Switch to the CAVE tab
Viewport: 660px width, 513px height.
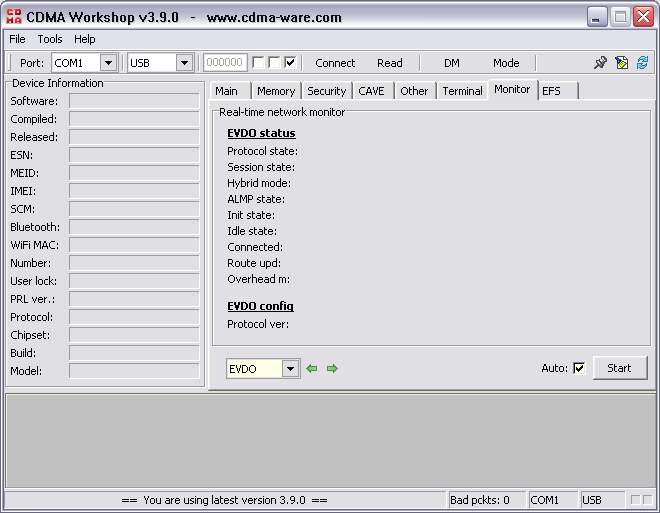(373, 91)
